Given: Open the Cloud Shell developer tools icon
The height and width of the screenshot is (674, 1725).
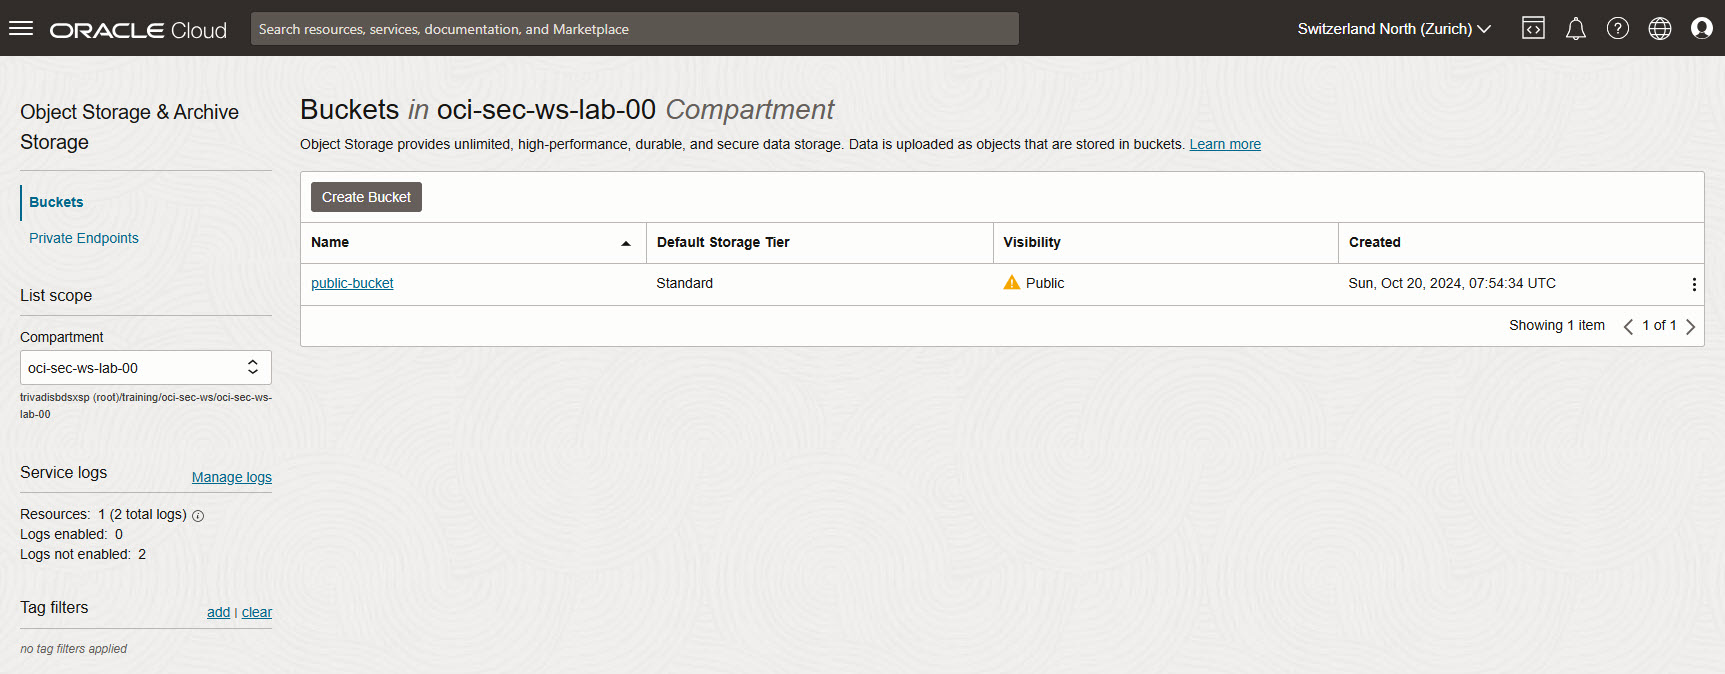Looking at the screenshot, I should (x=1533, y=28).
